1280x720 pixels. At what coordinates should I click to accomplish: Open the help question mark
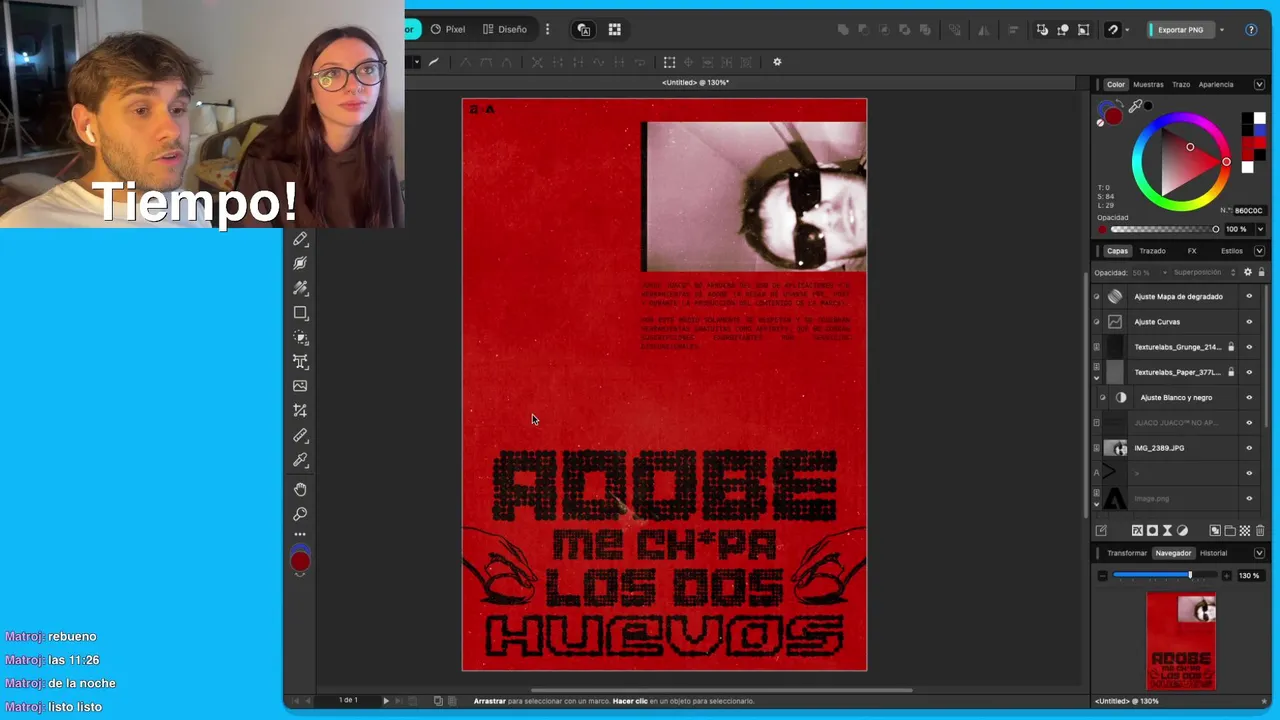click(x=1251, y=30)
